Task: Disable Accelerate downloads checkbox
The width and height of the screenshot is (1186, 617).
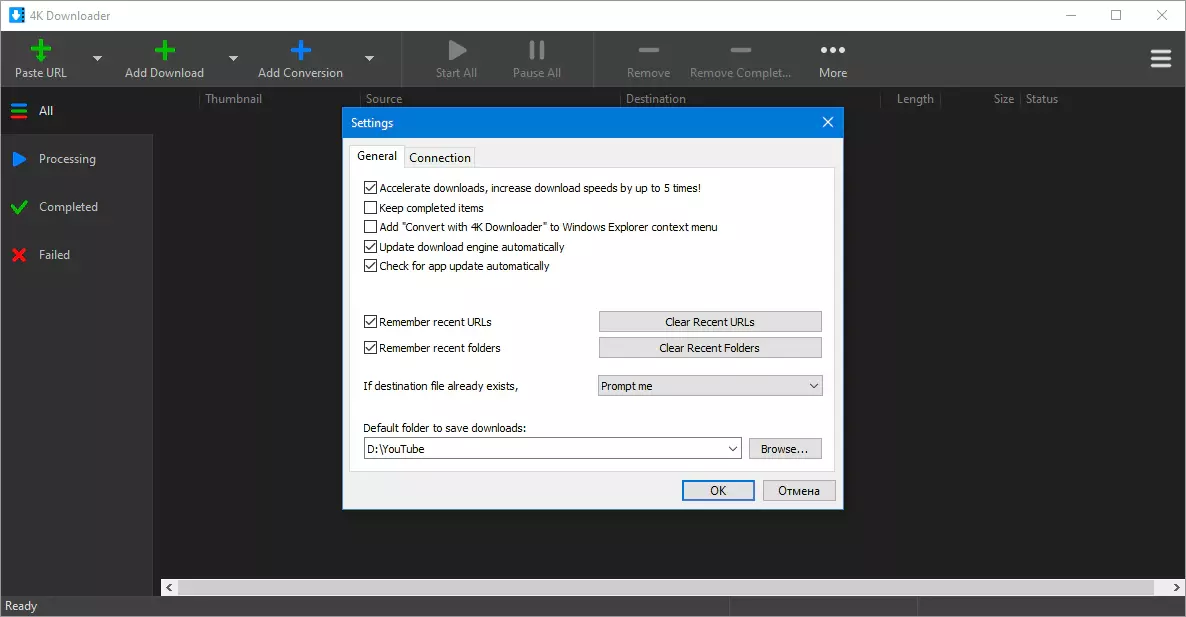Action: point(371,188)
